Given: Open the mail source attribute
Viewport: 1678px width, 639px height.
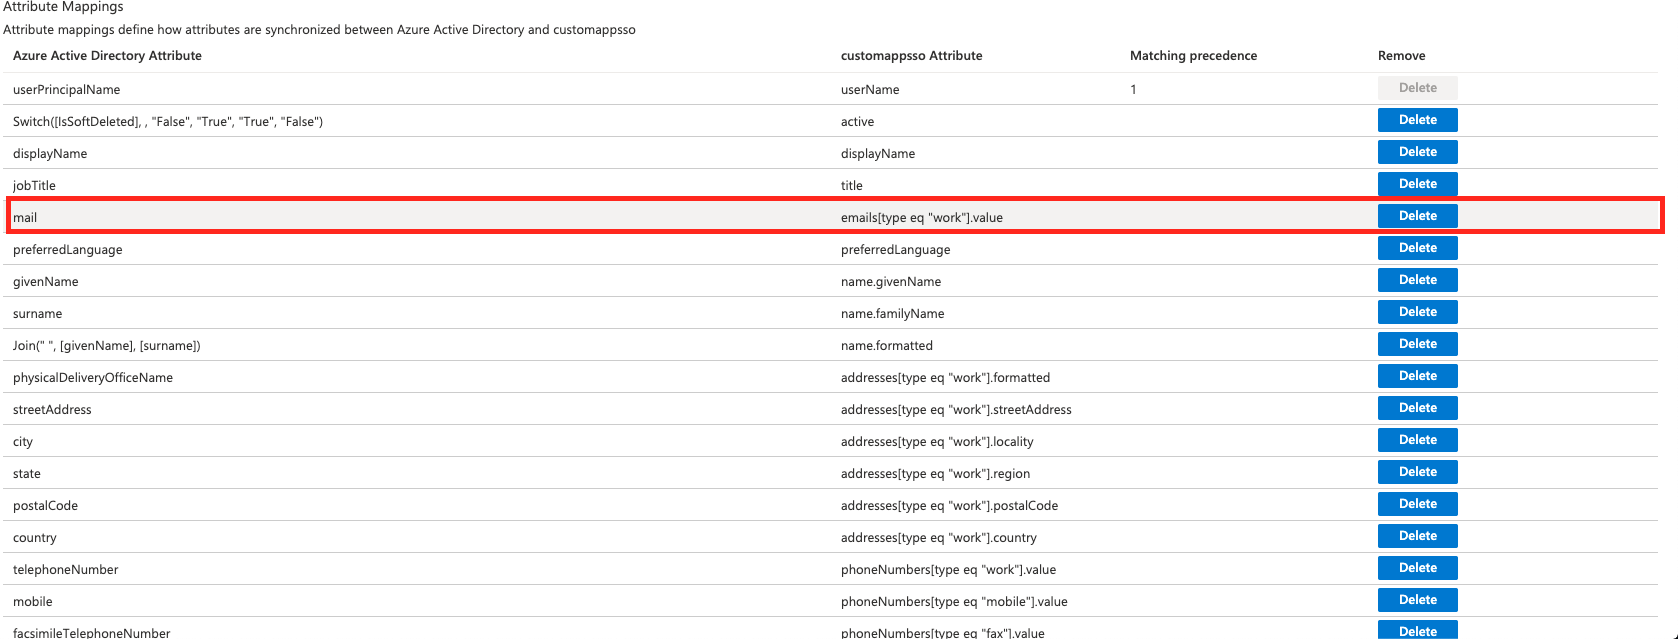Looking at the screenshot, I should pos(25,218).
